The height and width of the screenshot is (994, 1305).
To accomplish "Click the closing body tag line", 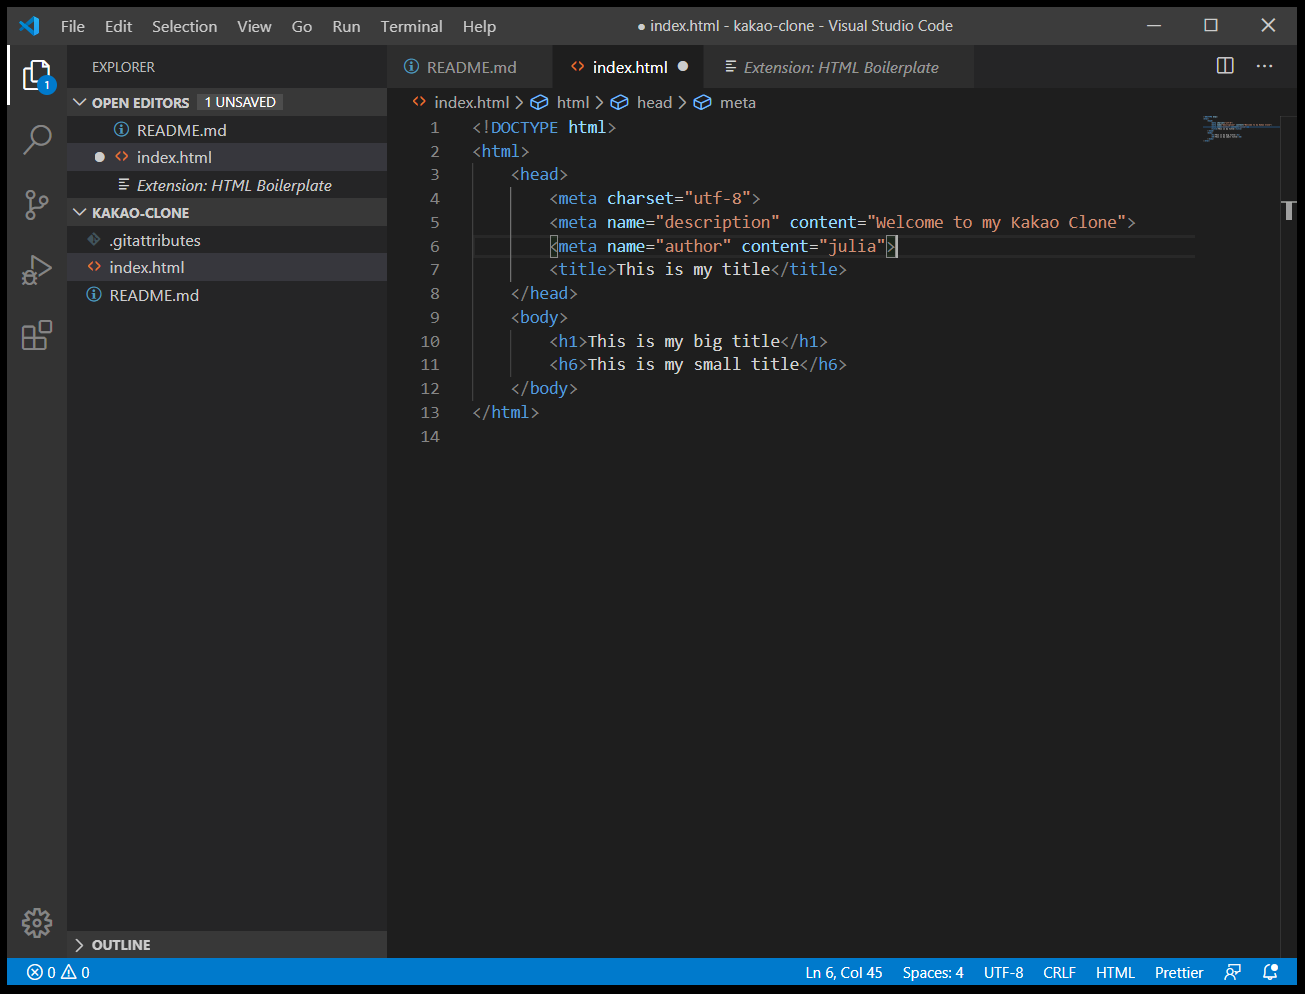I will coord(544,388).
